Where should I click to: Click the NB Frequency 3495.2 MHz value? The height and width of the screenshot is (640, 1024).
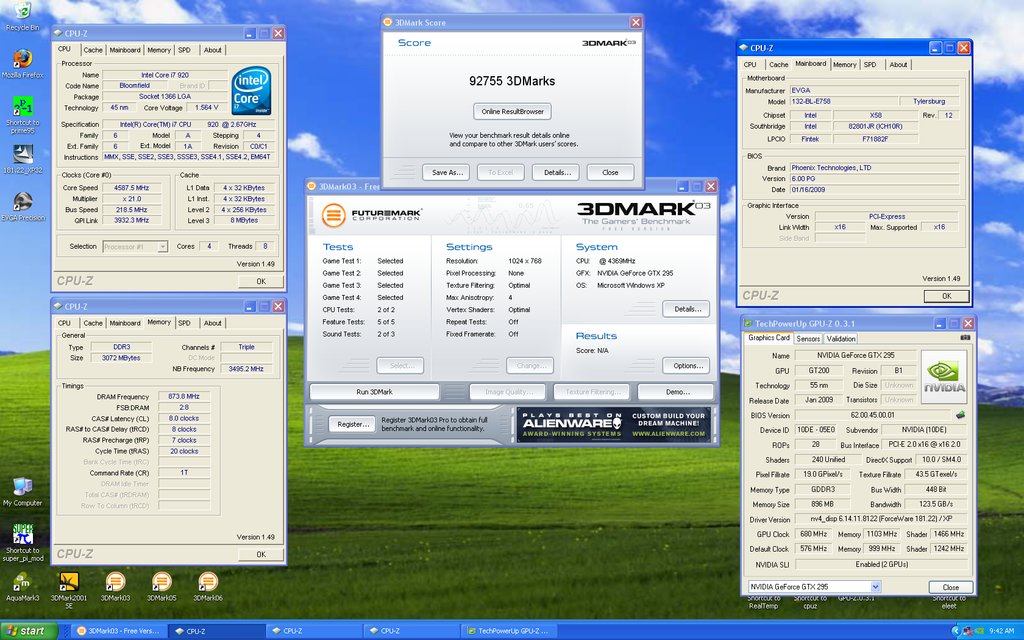(x=246, y=369)
